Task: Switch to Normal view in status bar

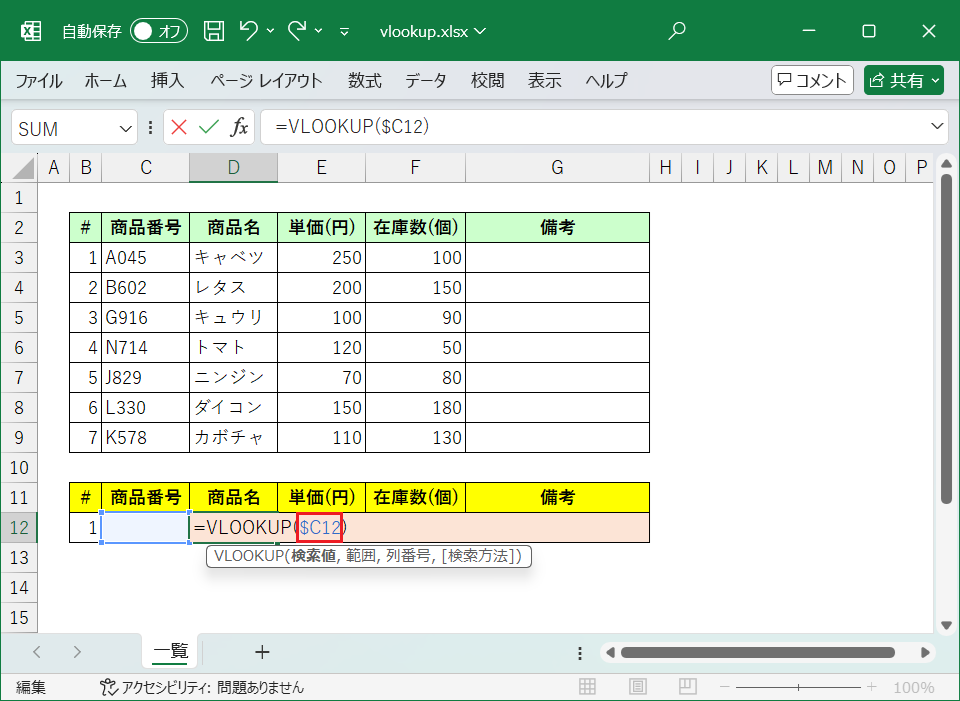Action: click(588, 688)
